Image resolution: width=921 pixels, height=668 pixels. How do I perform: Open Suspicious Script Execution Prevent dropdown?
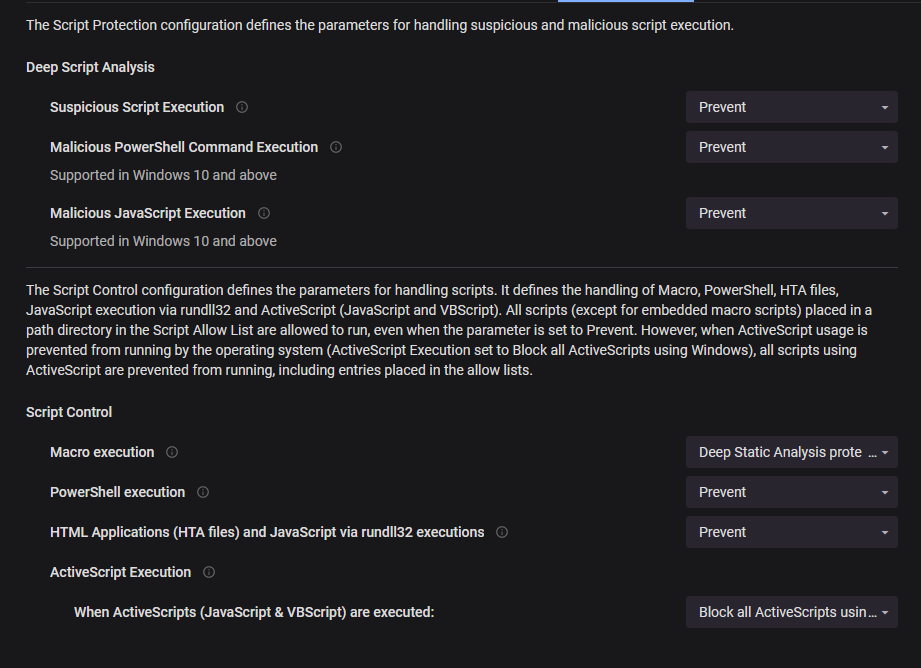[791, 107]
